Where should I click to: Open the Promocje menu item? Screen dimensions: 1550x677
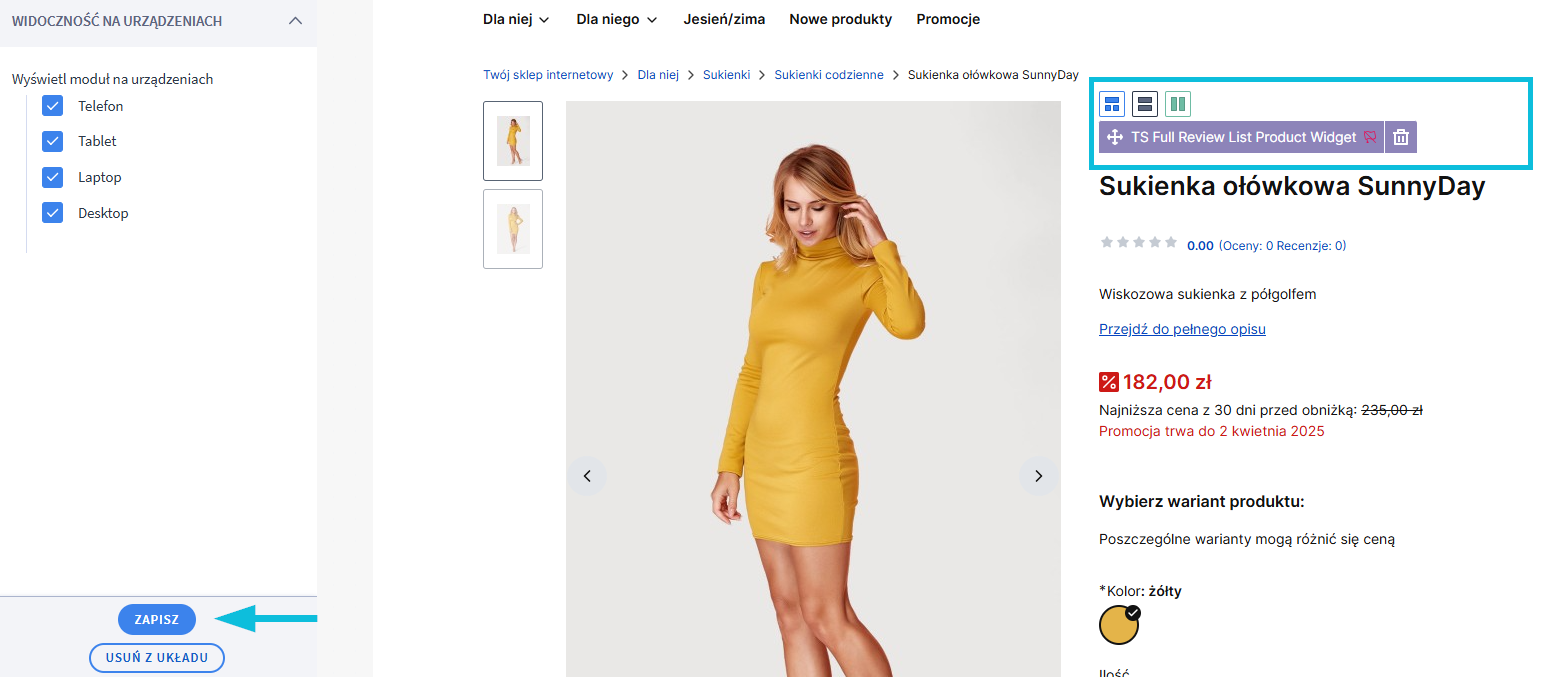[948, 19]
